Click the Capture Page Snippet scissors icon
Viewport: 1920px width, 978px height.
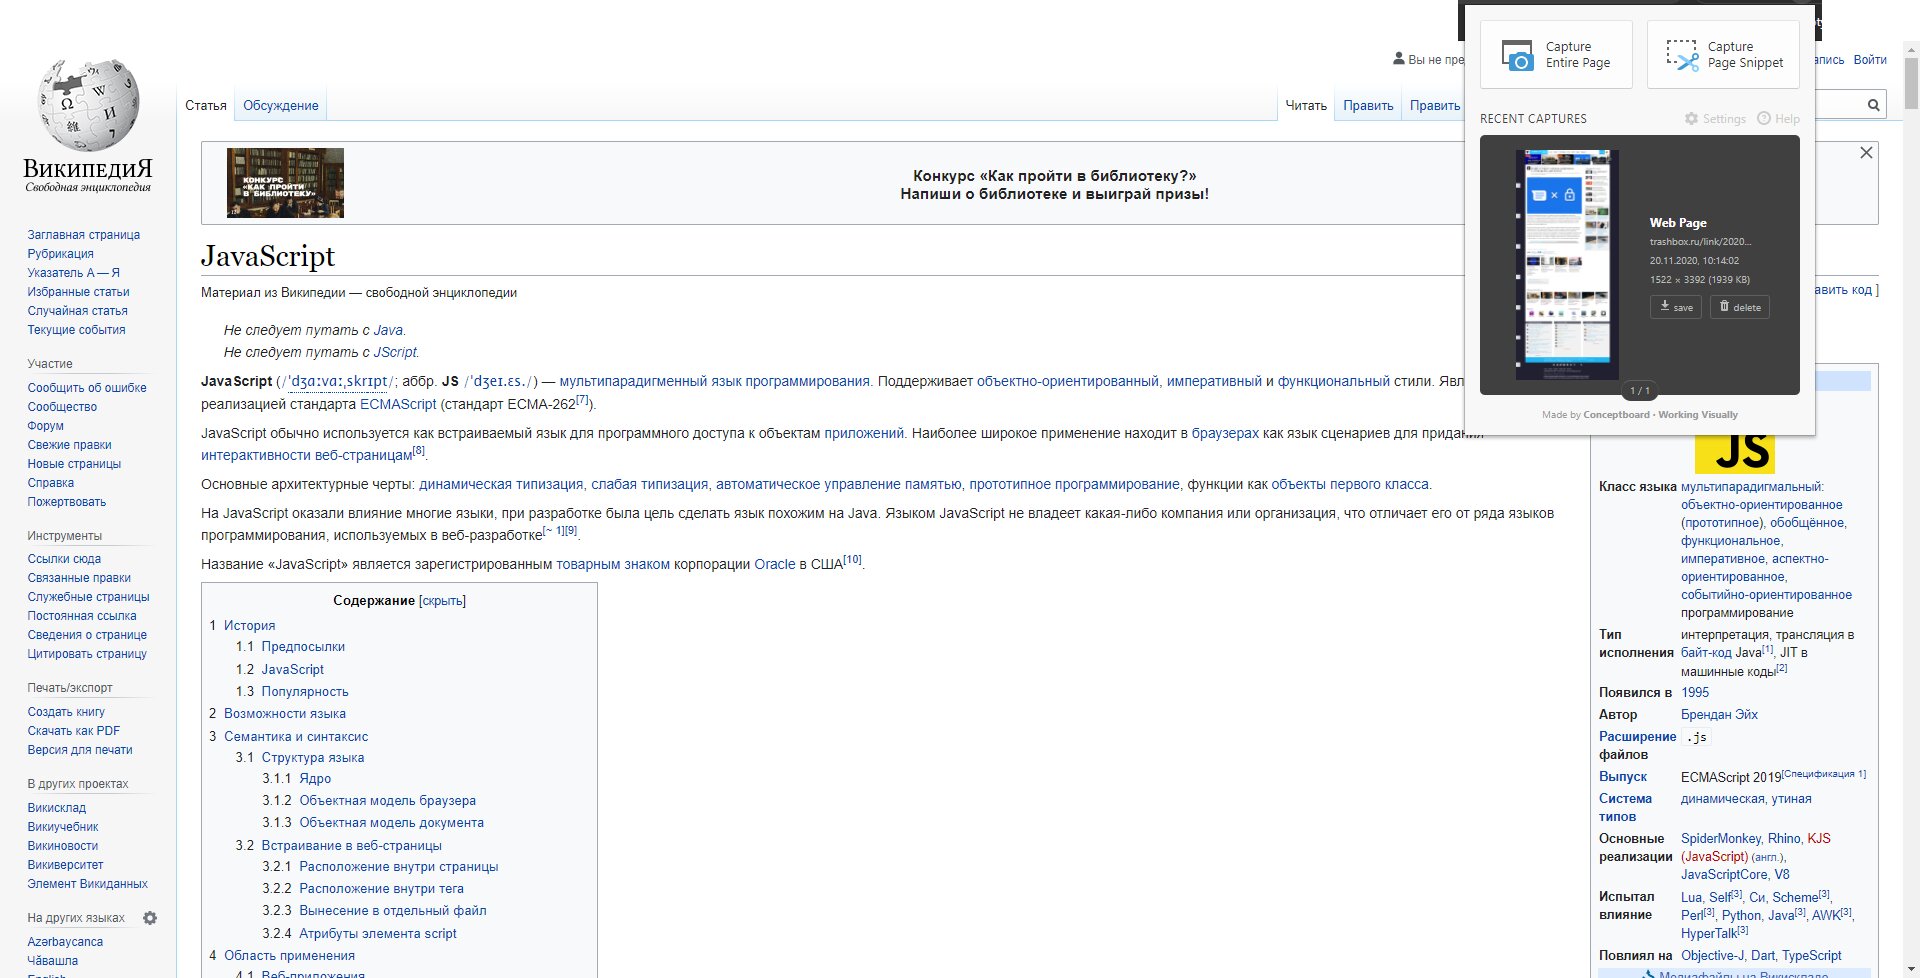pyautogui.click(x=1682, y=55)
